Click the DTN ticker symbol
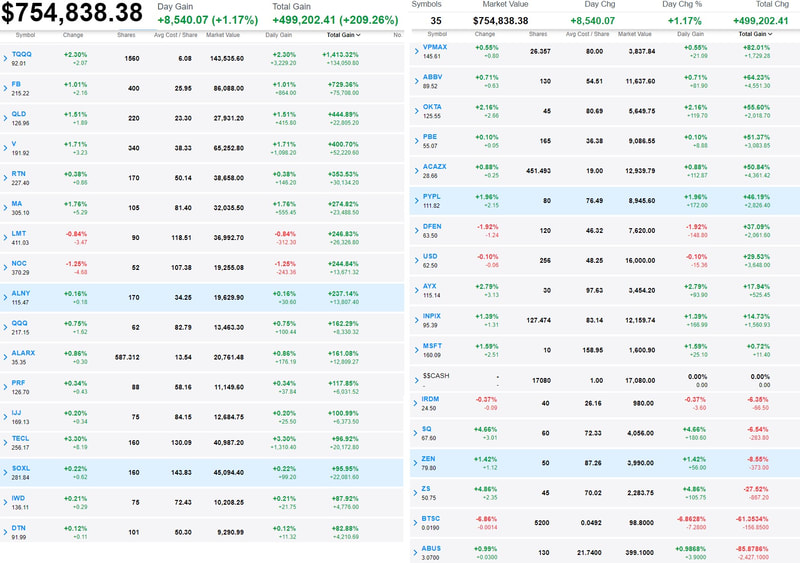This screenshot has height=563, width=800. click(x=18, y=528)
